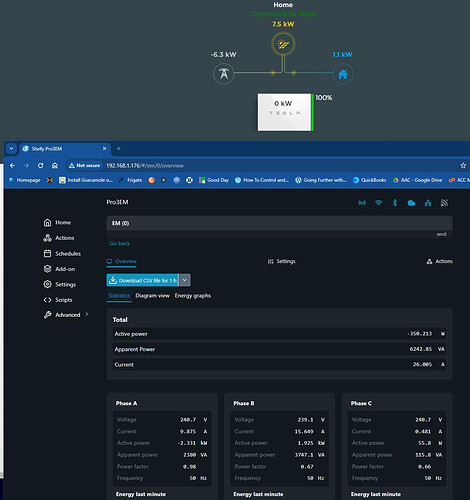Image resolution: width=470 pixels, height=500 pixels.
Task: Click the Bluetooth status icon
Action: (395, 203)
